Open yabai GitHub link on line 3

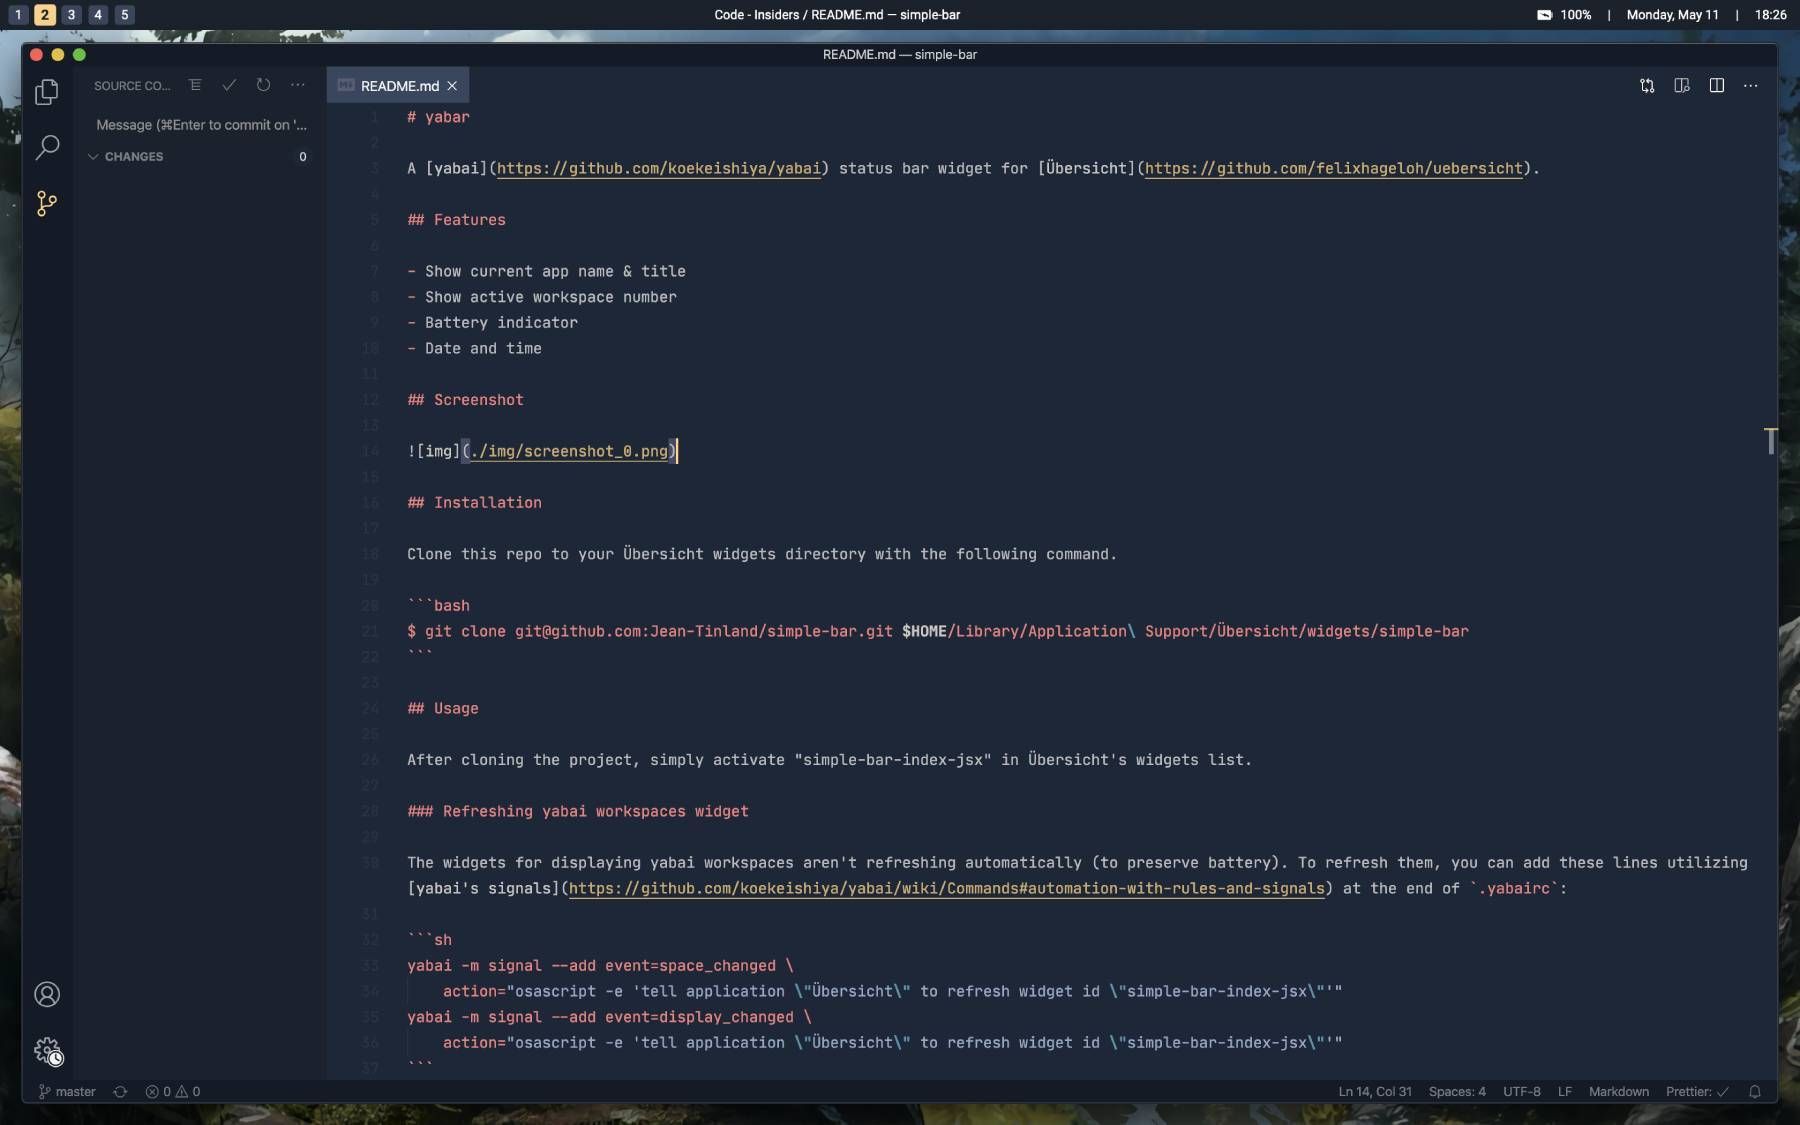(659, 169)
